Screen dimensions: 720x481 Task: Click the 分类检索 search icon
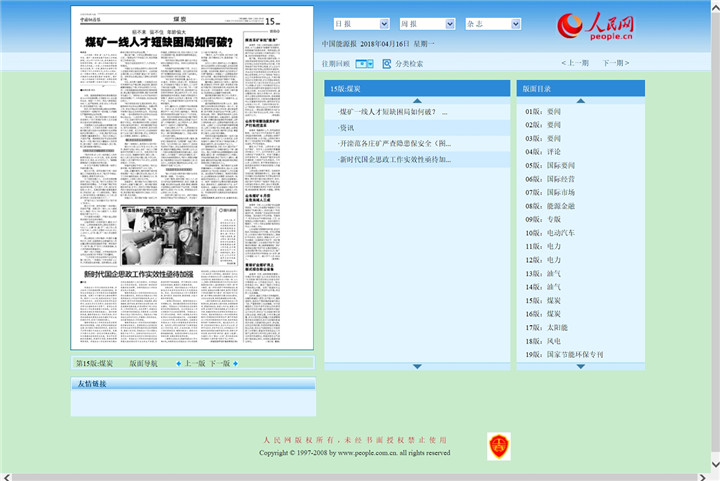[x=387, y=63]
